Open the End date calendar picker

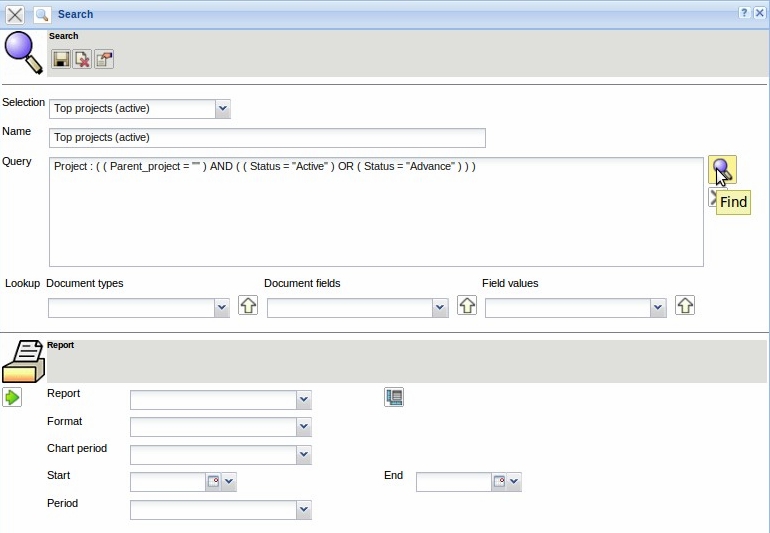tap(499, 482)
